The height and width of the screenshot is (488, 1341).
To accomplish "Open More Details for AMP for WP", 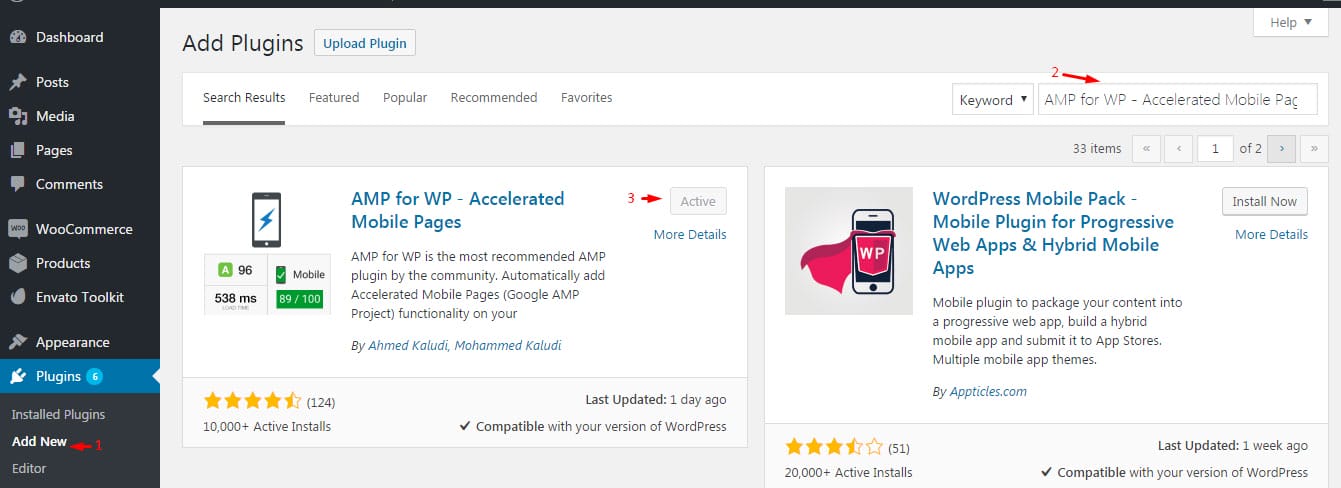I will (690, 235).
